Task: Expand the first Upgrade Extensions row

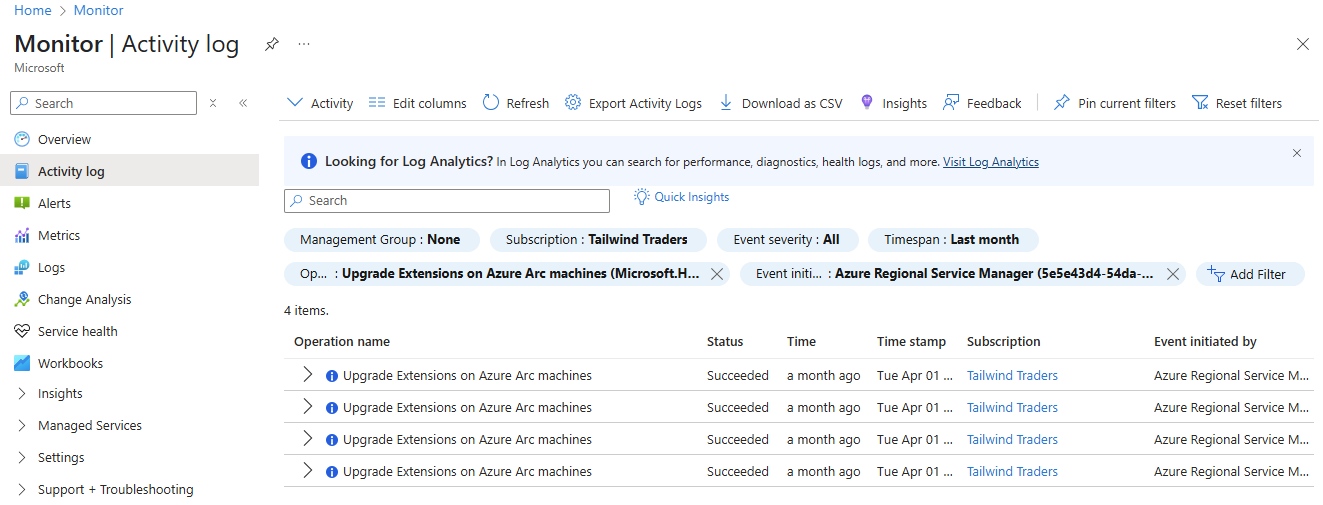Action: coord(307,375)
